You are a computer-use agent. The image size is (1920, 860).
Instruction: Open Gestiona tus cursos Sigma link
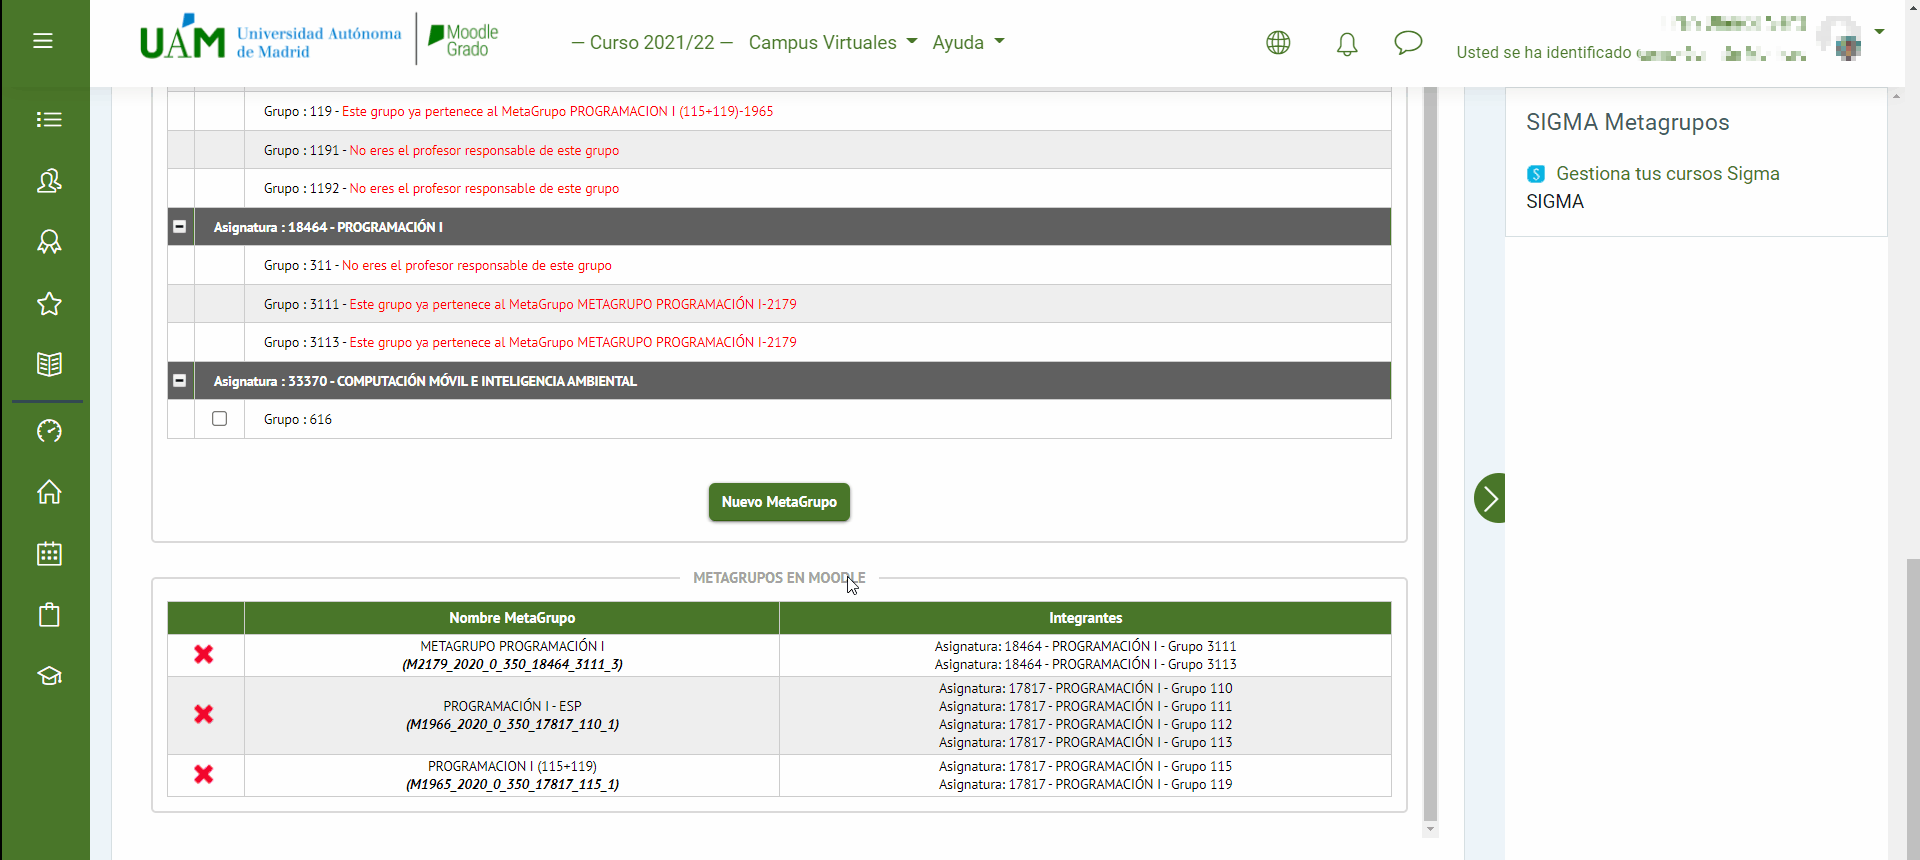(1667, 174)
